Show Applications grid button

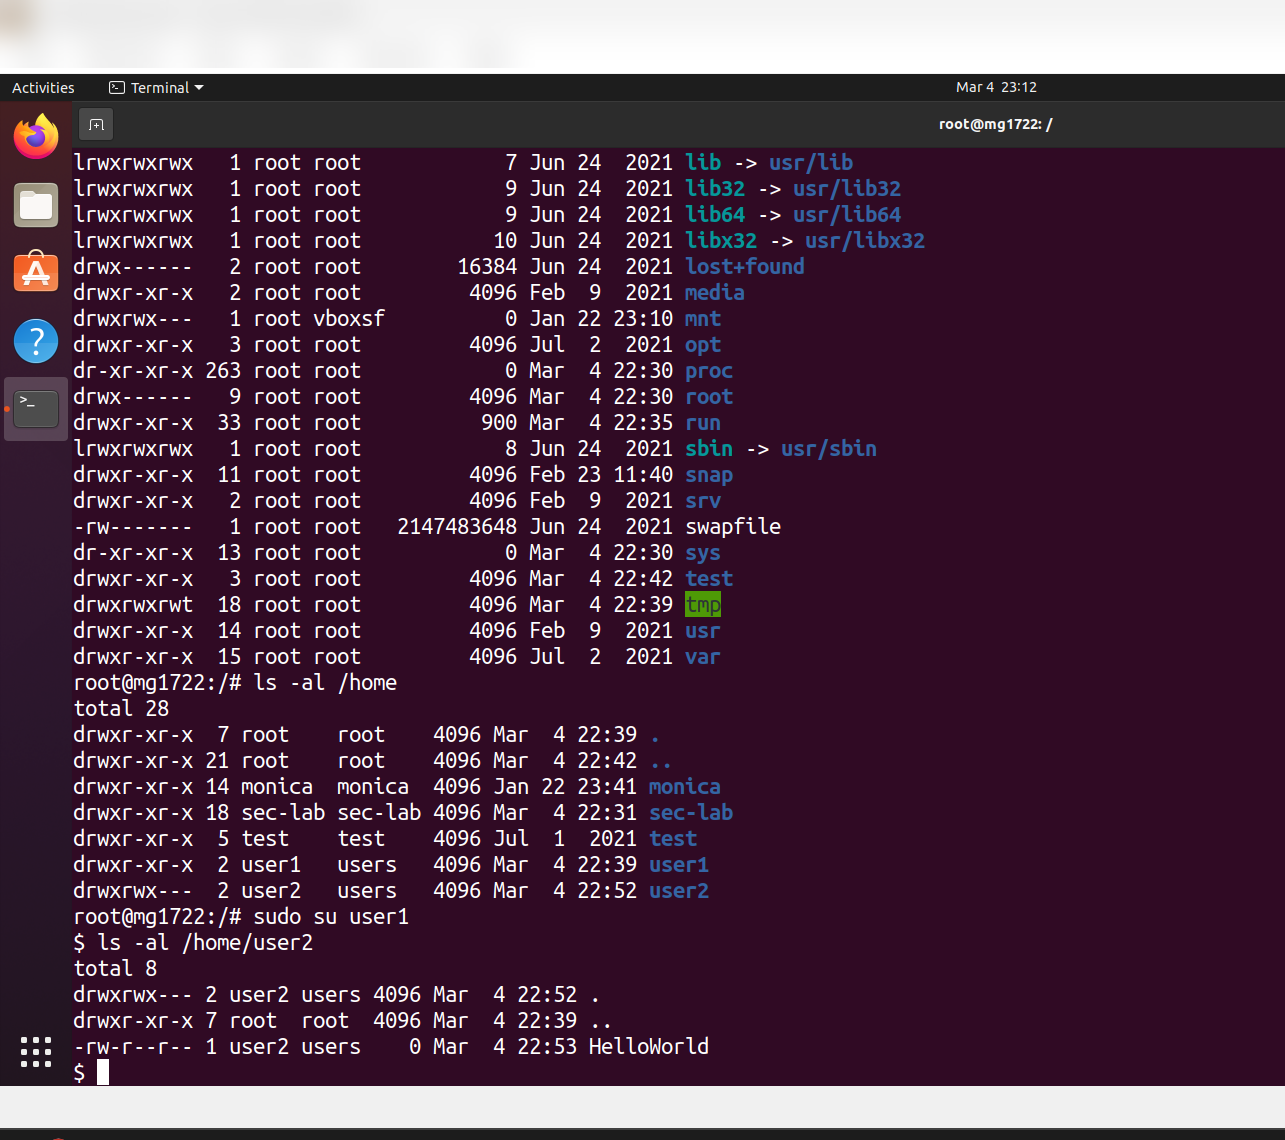[x=36, y=1052]
